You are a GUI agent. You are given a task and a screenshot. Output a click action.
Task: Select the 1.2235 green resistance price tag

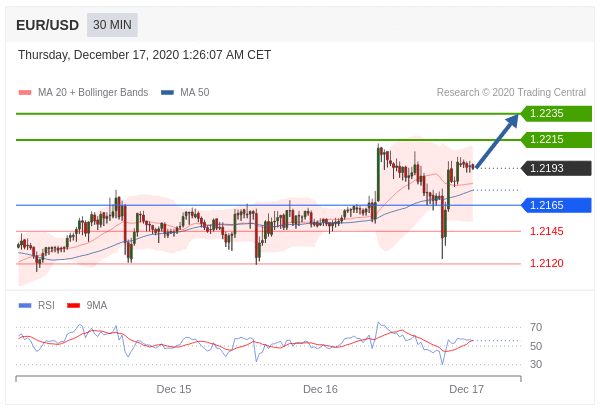pos(557,113)
